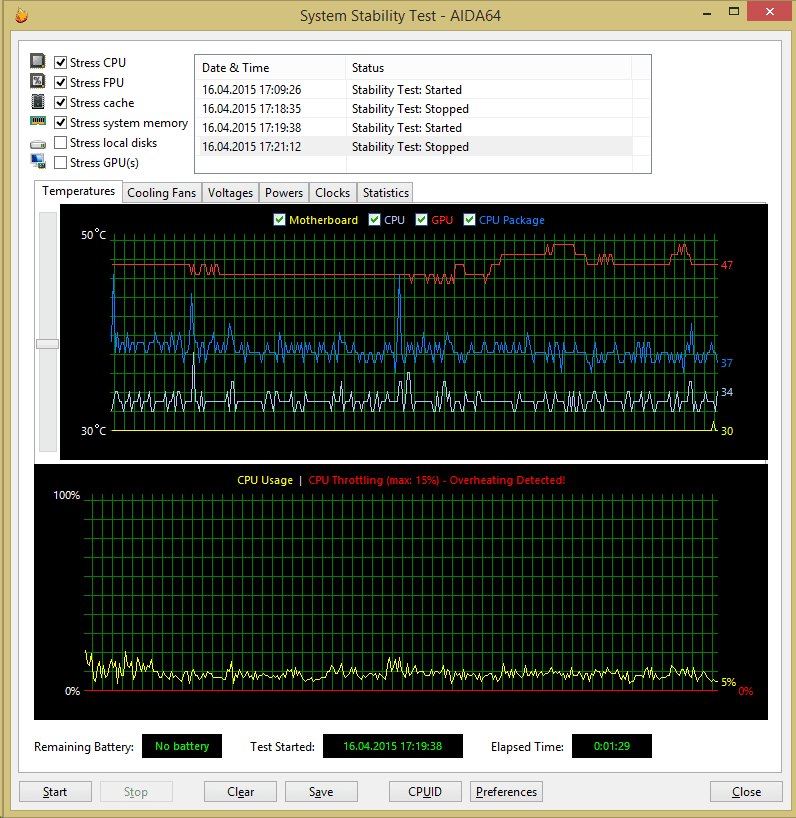Uncheck the Stress CPU checkbox
Image resolution: width=796 pixels, height=818 pixels.
pyautogui.click(x=61, y=63)
